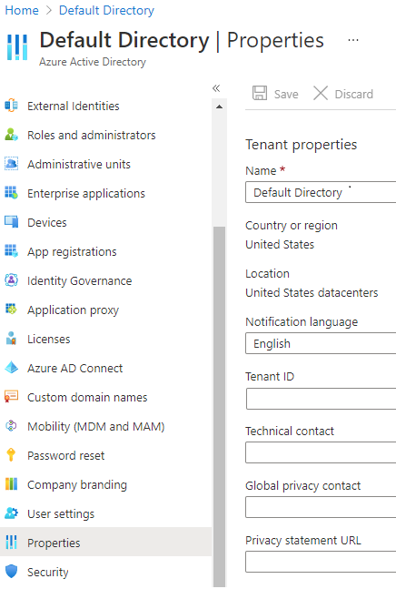Click the Azure Active Directory header logo
This screenshot has width=396, height=589.
coord(17,47)
